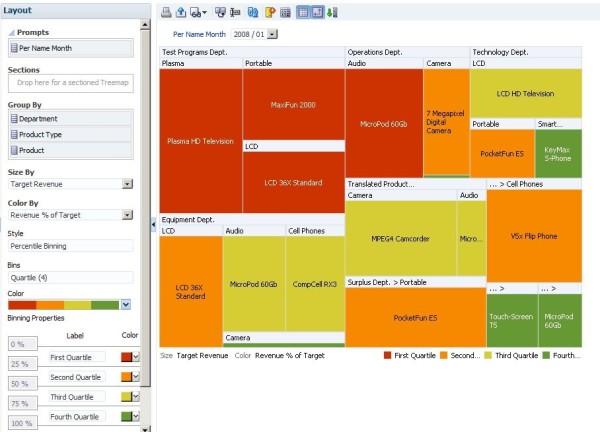
Task: Click the Second... legend entry
Action: [x=460, y=355]
